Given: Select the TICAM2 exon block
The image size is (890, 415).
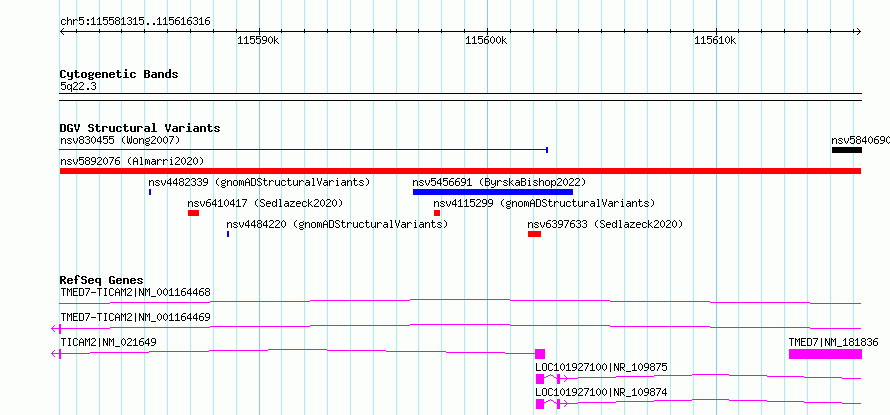Looking at the screenshot, I should (540, 354).
